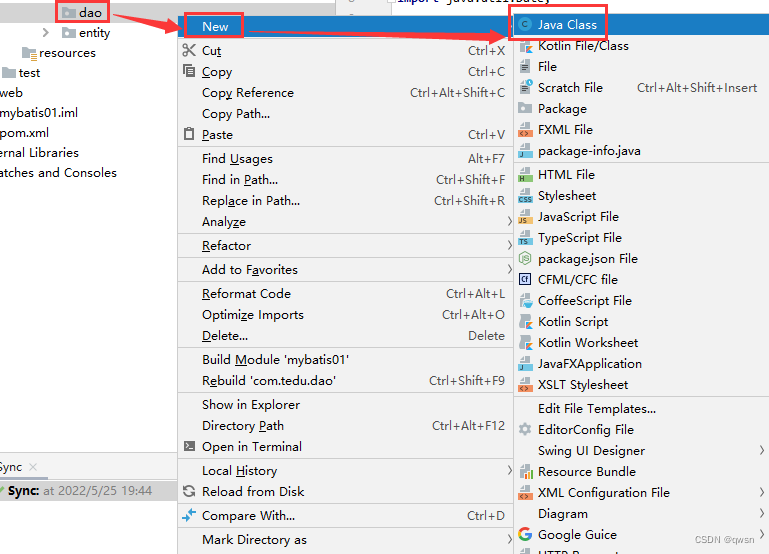Open the Add to Favorites submenu arrow
Image resolution: width=769 pixels, height=554 pixels.
point(509,269)
